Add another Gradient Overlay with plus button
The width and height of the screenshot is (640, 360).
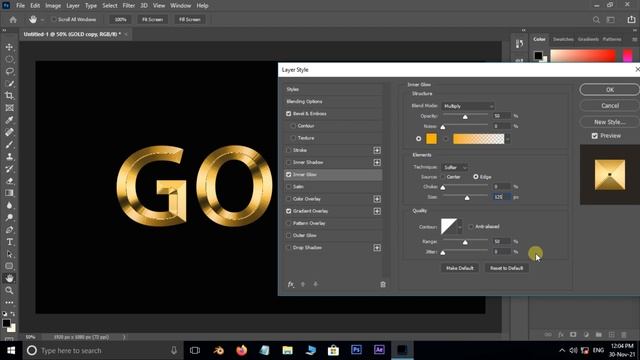[377, 211]
